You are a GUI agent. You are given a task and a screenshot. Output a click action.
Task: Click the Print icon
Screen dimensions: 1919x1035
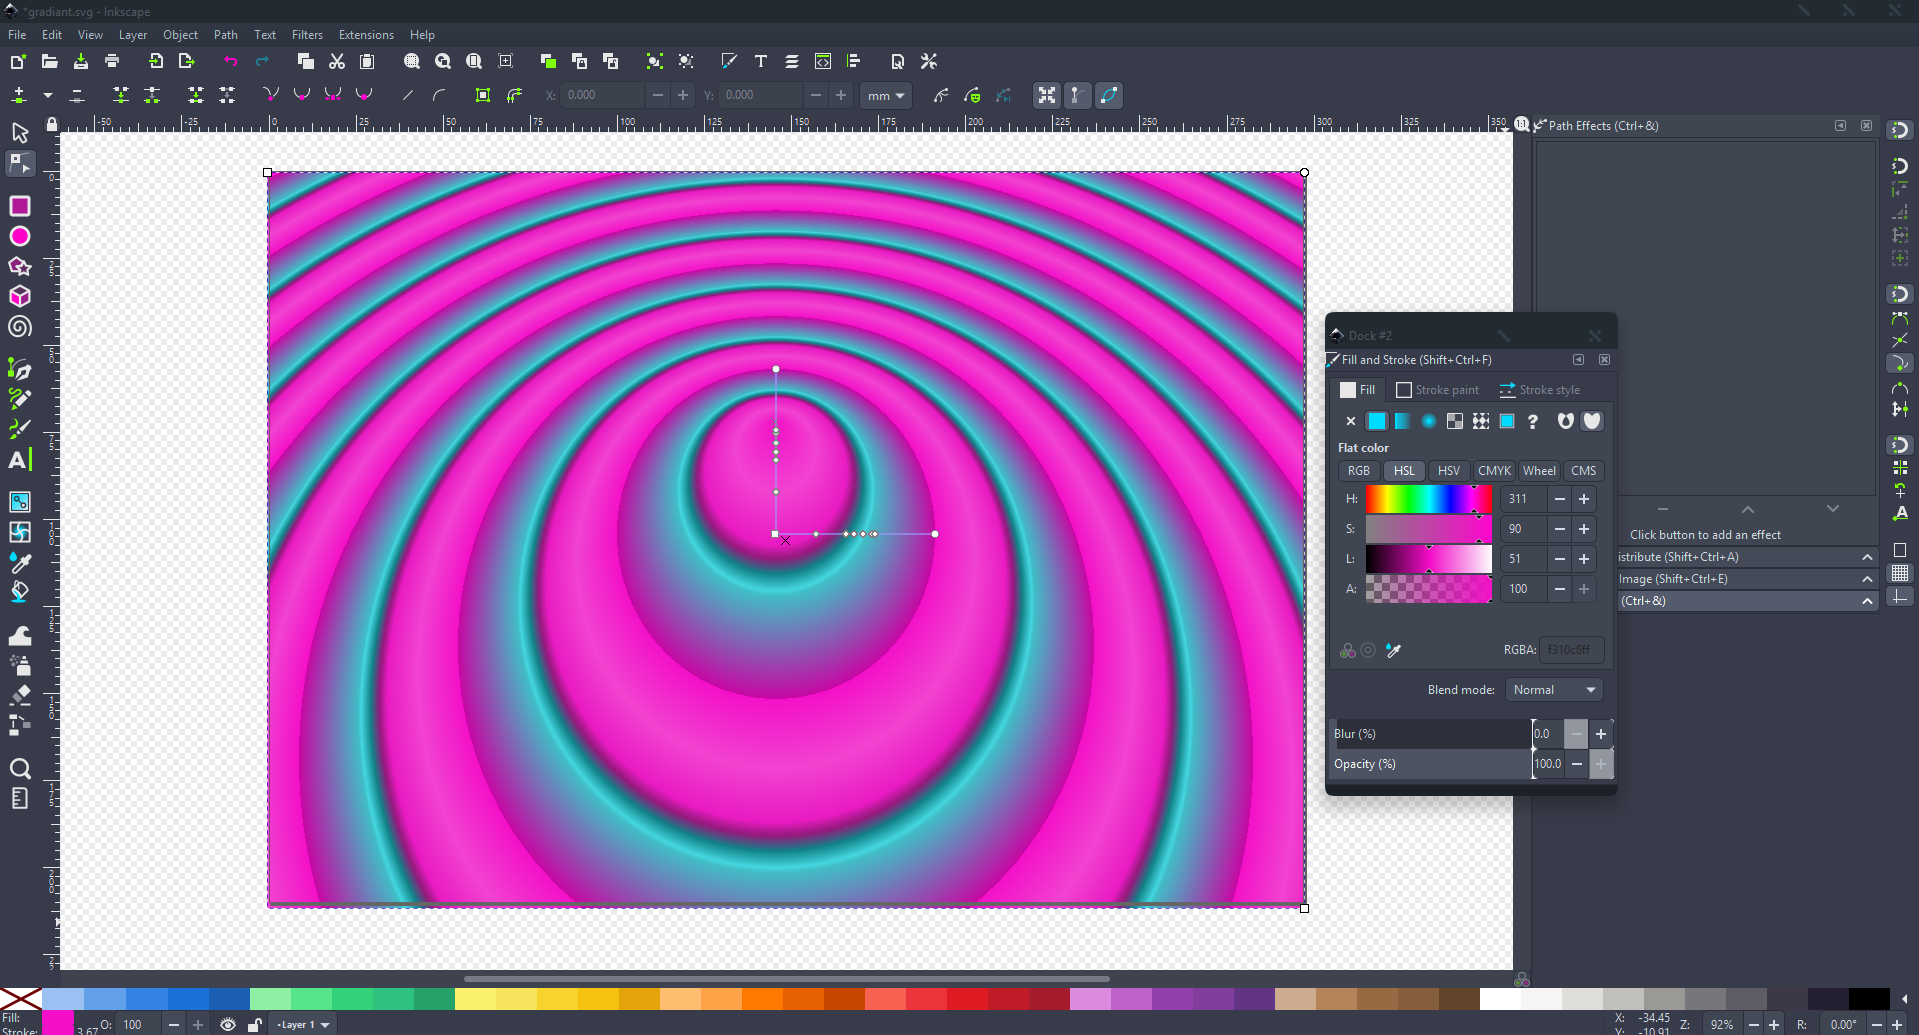112,62
